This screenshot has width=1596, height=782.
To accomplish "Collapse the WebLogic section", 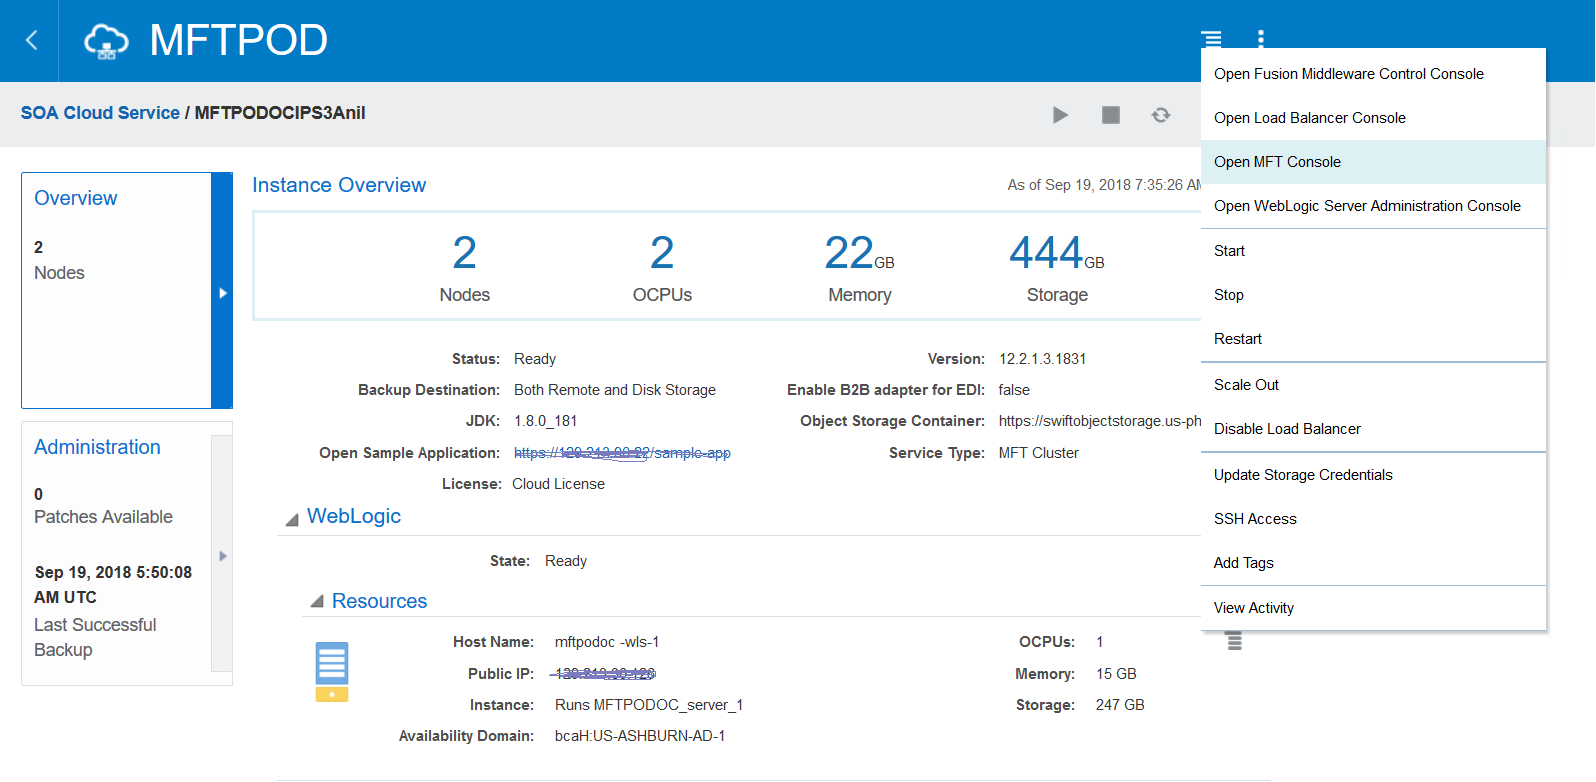I will 292,519.
